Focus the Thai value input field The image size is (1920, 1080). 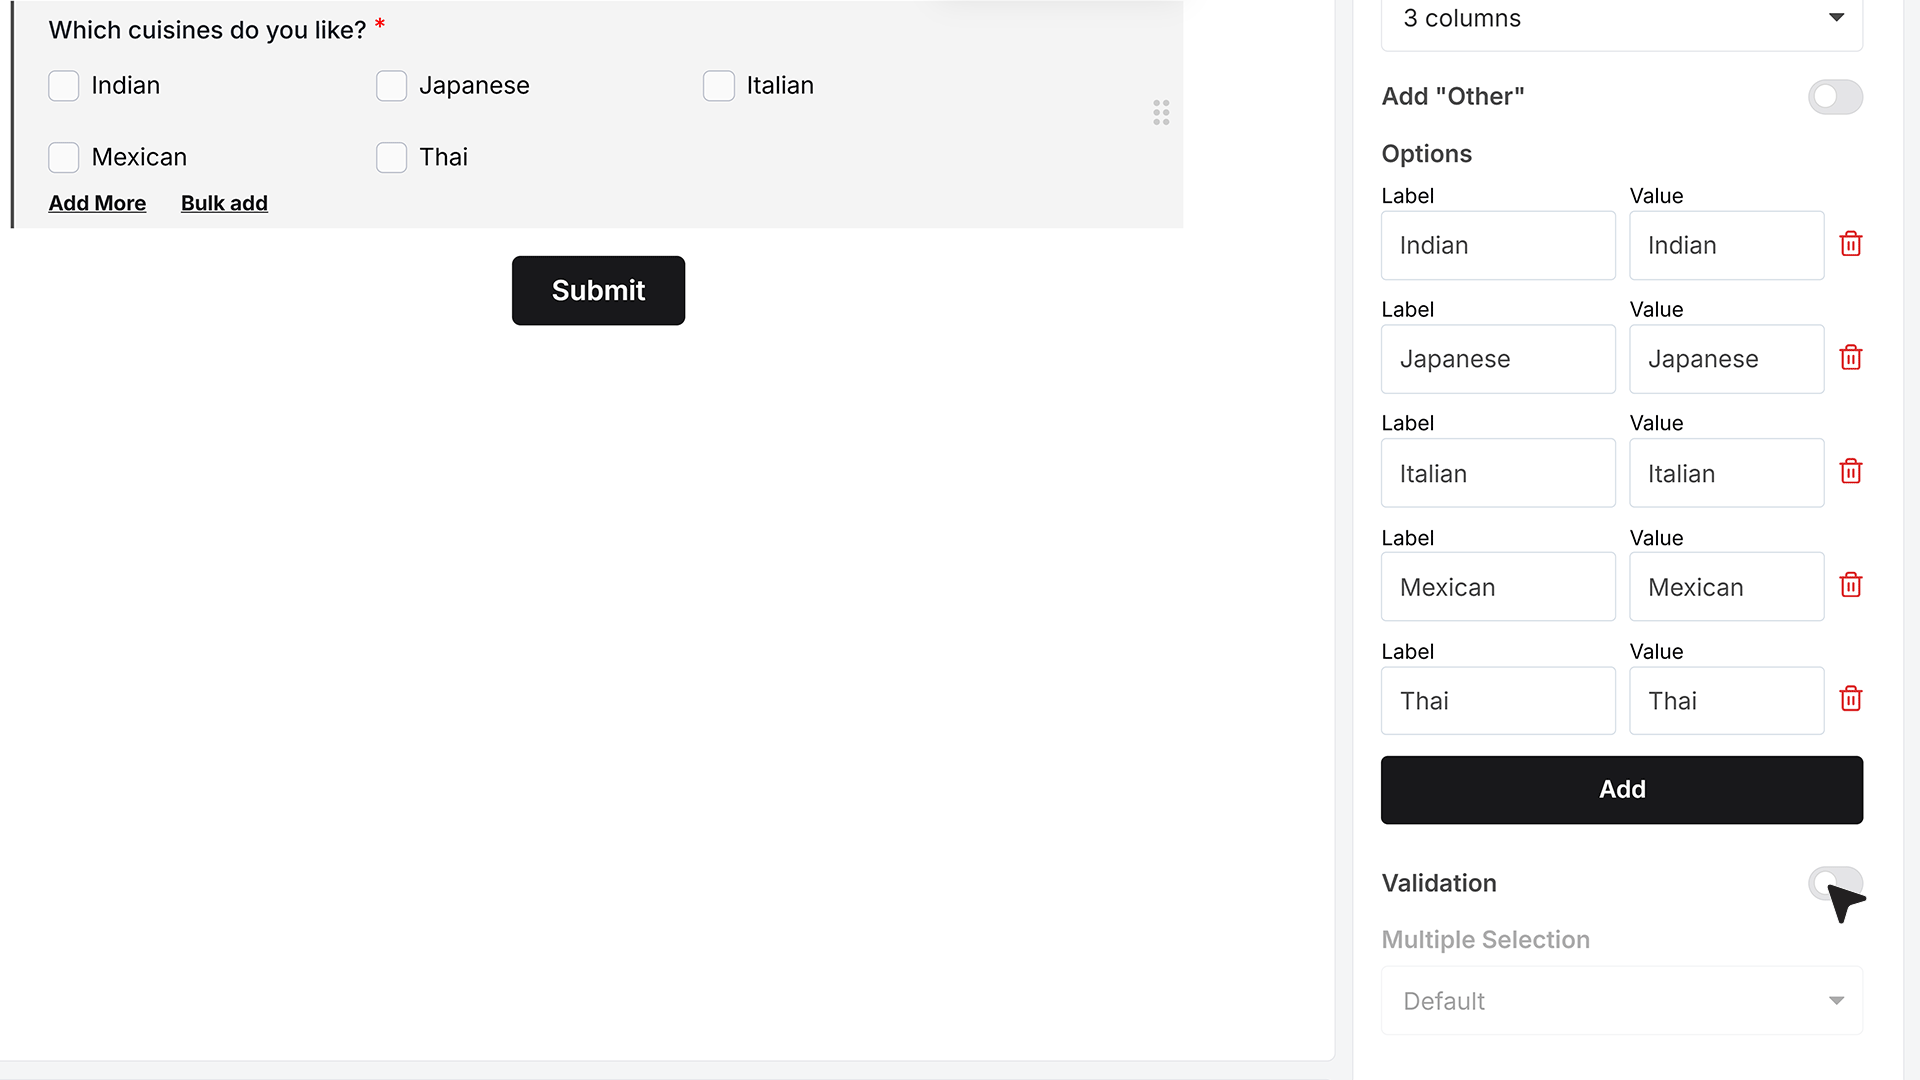tap(1726, 701)
